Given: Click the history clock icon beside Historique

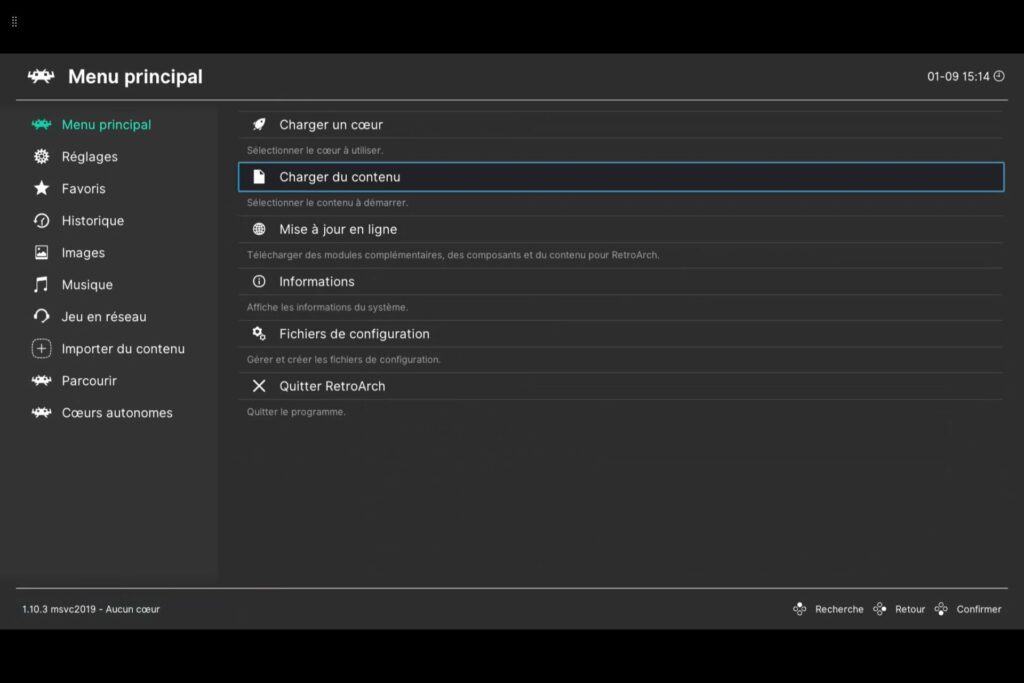Looking at the screenshot, I should (41, 221).
